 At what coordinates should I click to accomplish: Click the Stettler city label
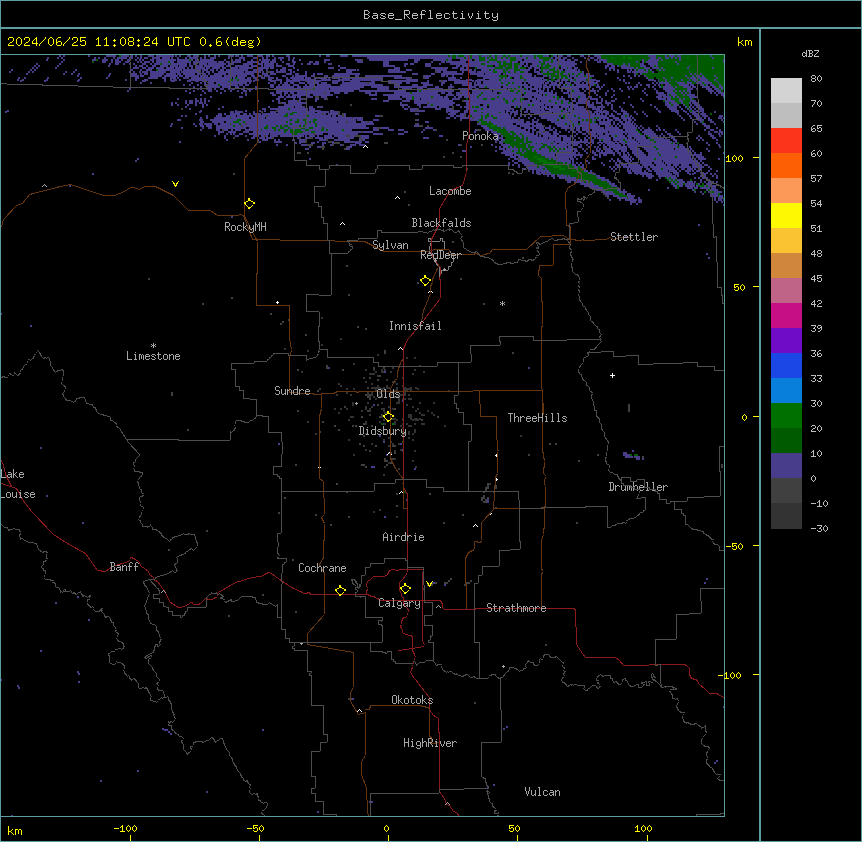634,237
